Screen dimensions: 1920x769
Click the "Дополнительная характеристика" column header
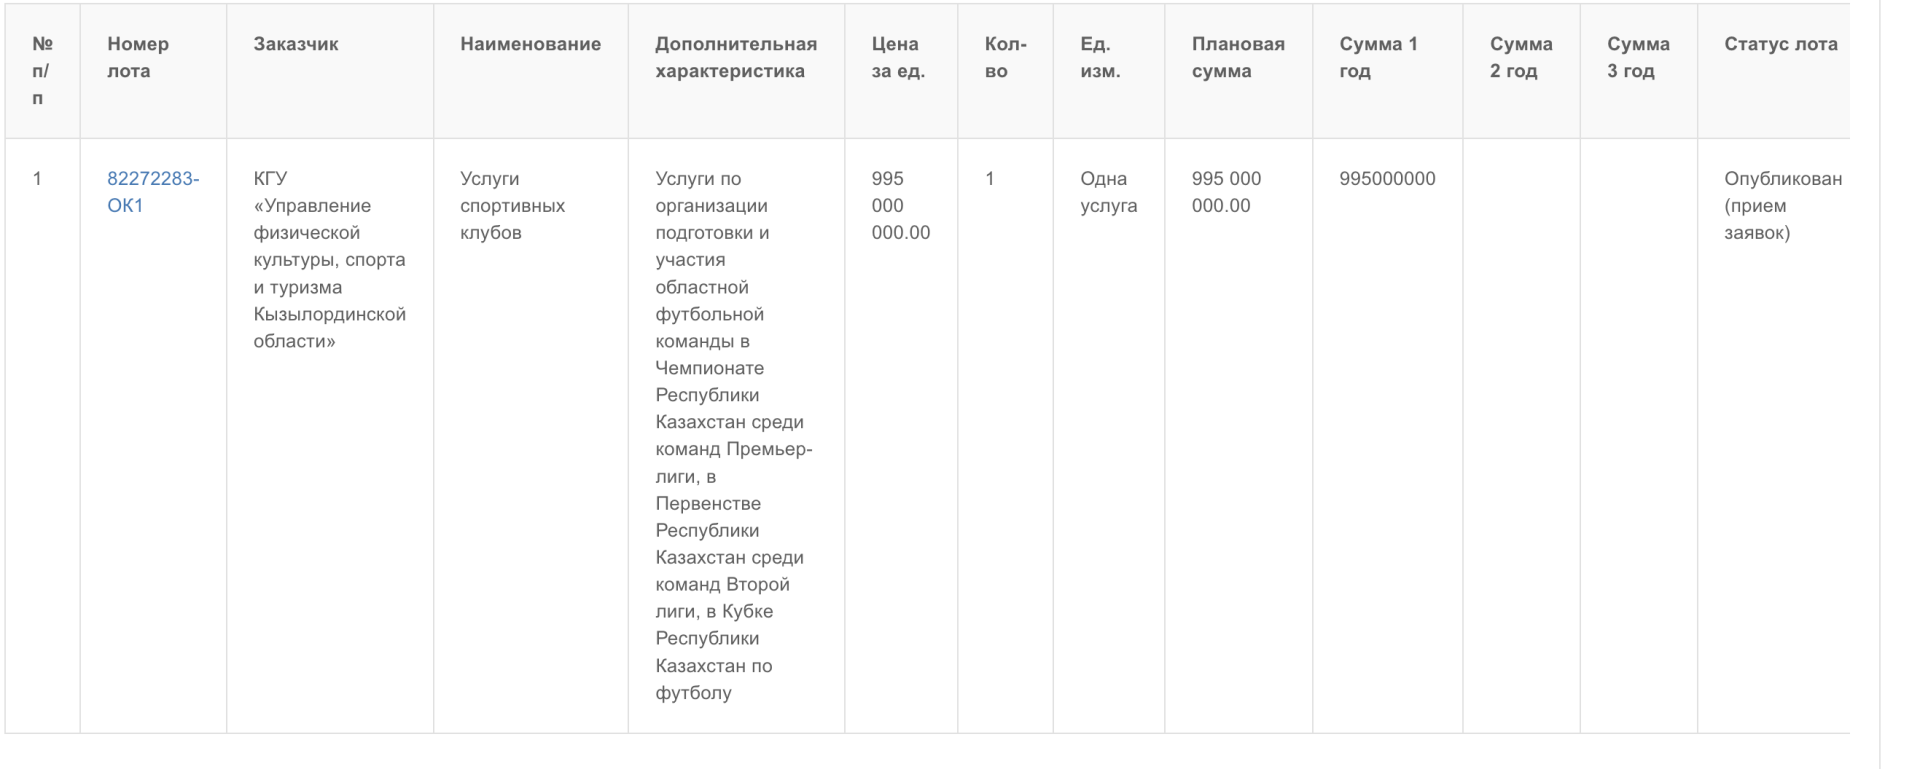click(x=735, y=58)
